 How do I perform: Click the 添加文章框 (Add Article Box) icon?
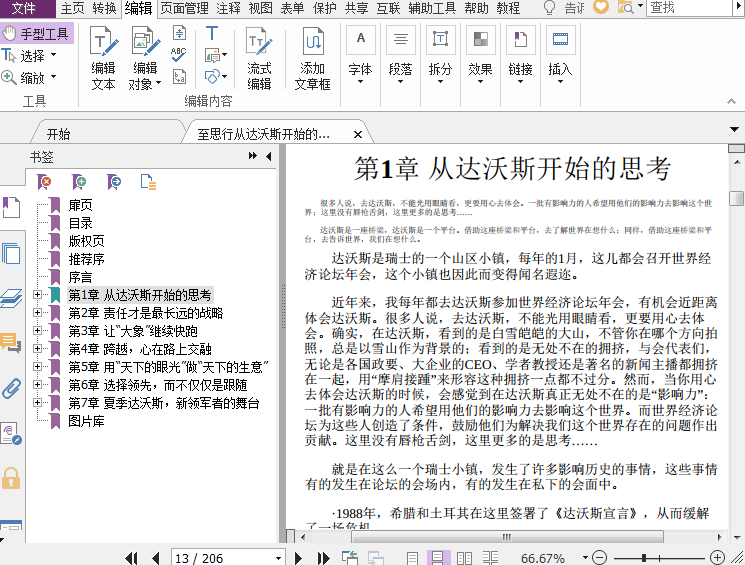(312, 56)
